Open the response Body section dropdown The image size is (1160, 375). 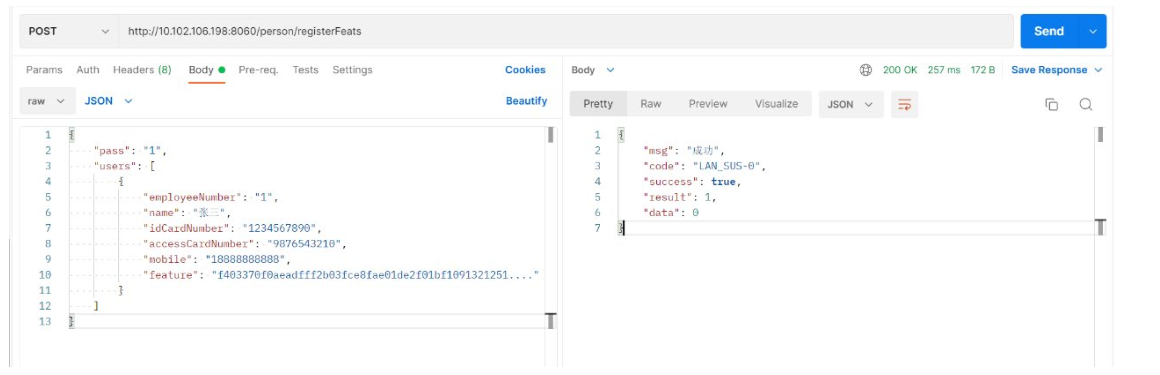point(593,70)
